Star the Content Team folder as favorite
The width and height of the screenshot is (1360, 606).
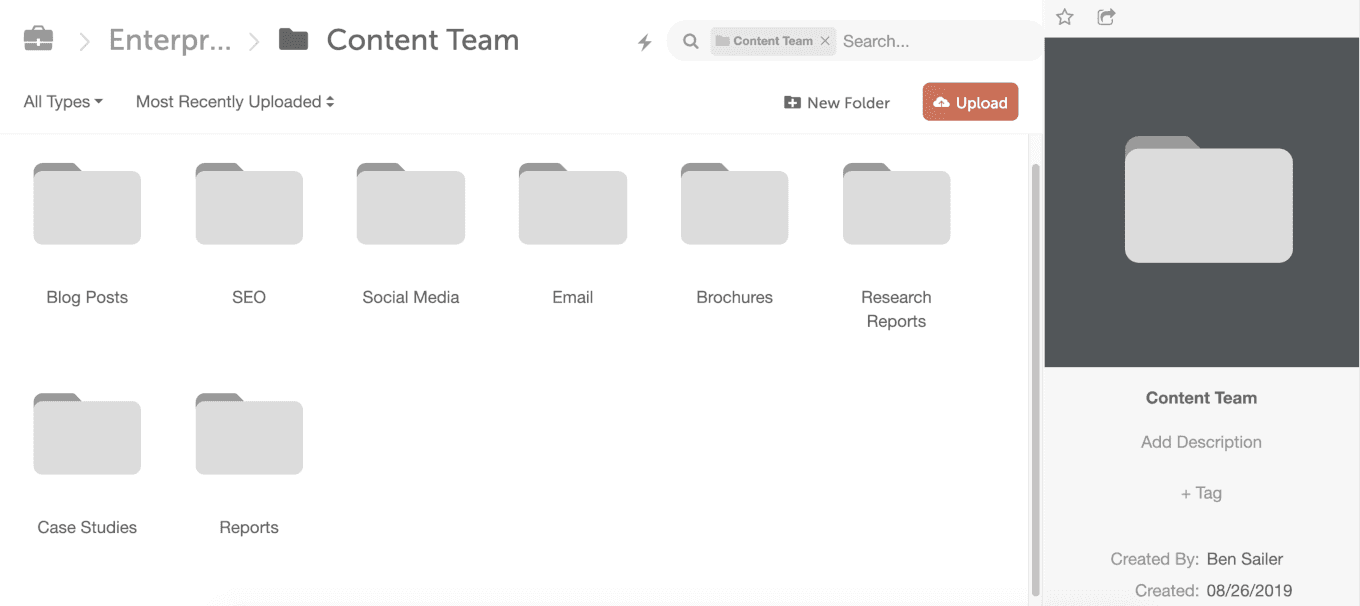(1064, 17)
